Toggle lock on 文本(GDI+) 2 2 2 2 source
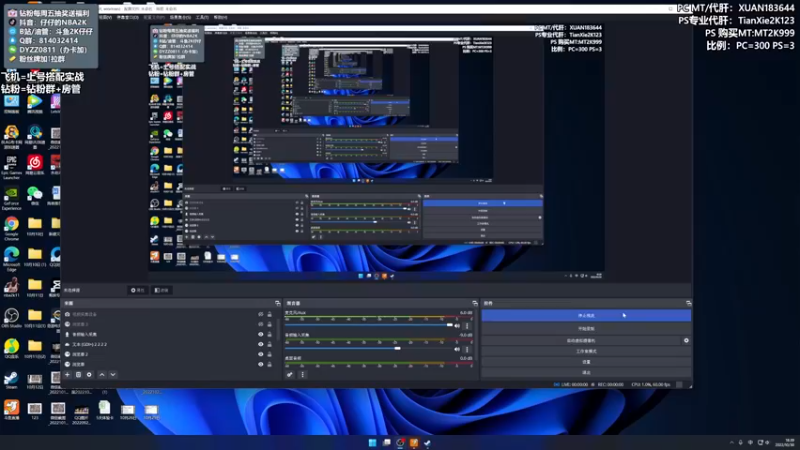 [x=269, y=344]
